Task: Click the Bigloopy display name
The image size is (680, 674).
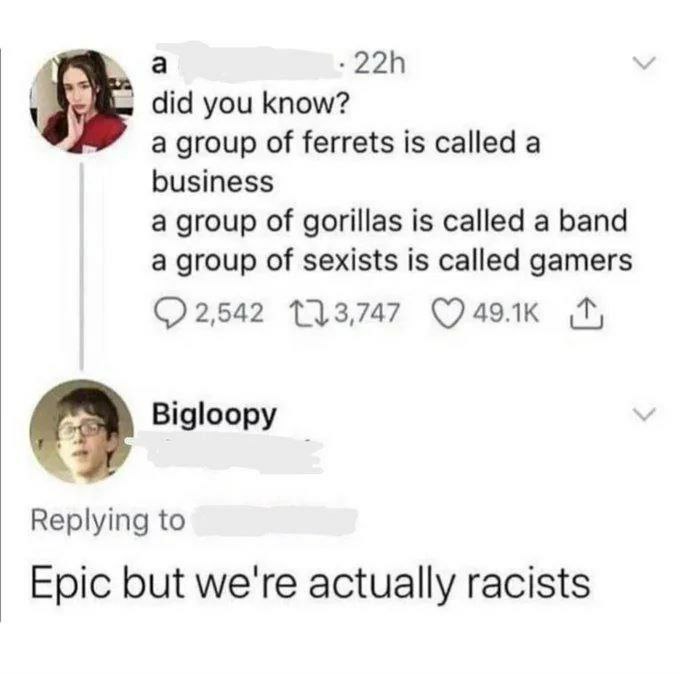Action: click(213, 414)
